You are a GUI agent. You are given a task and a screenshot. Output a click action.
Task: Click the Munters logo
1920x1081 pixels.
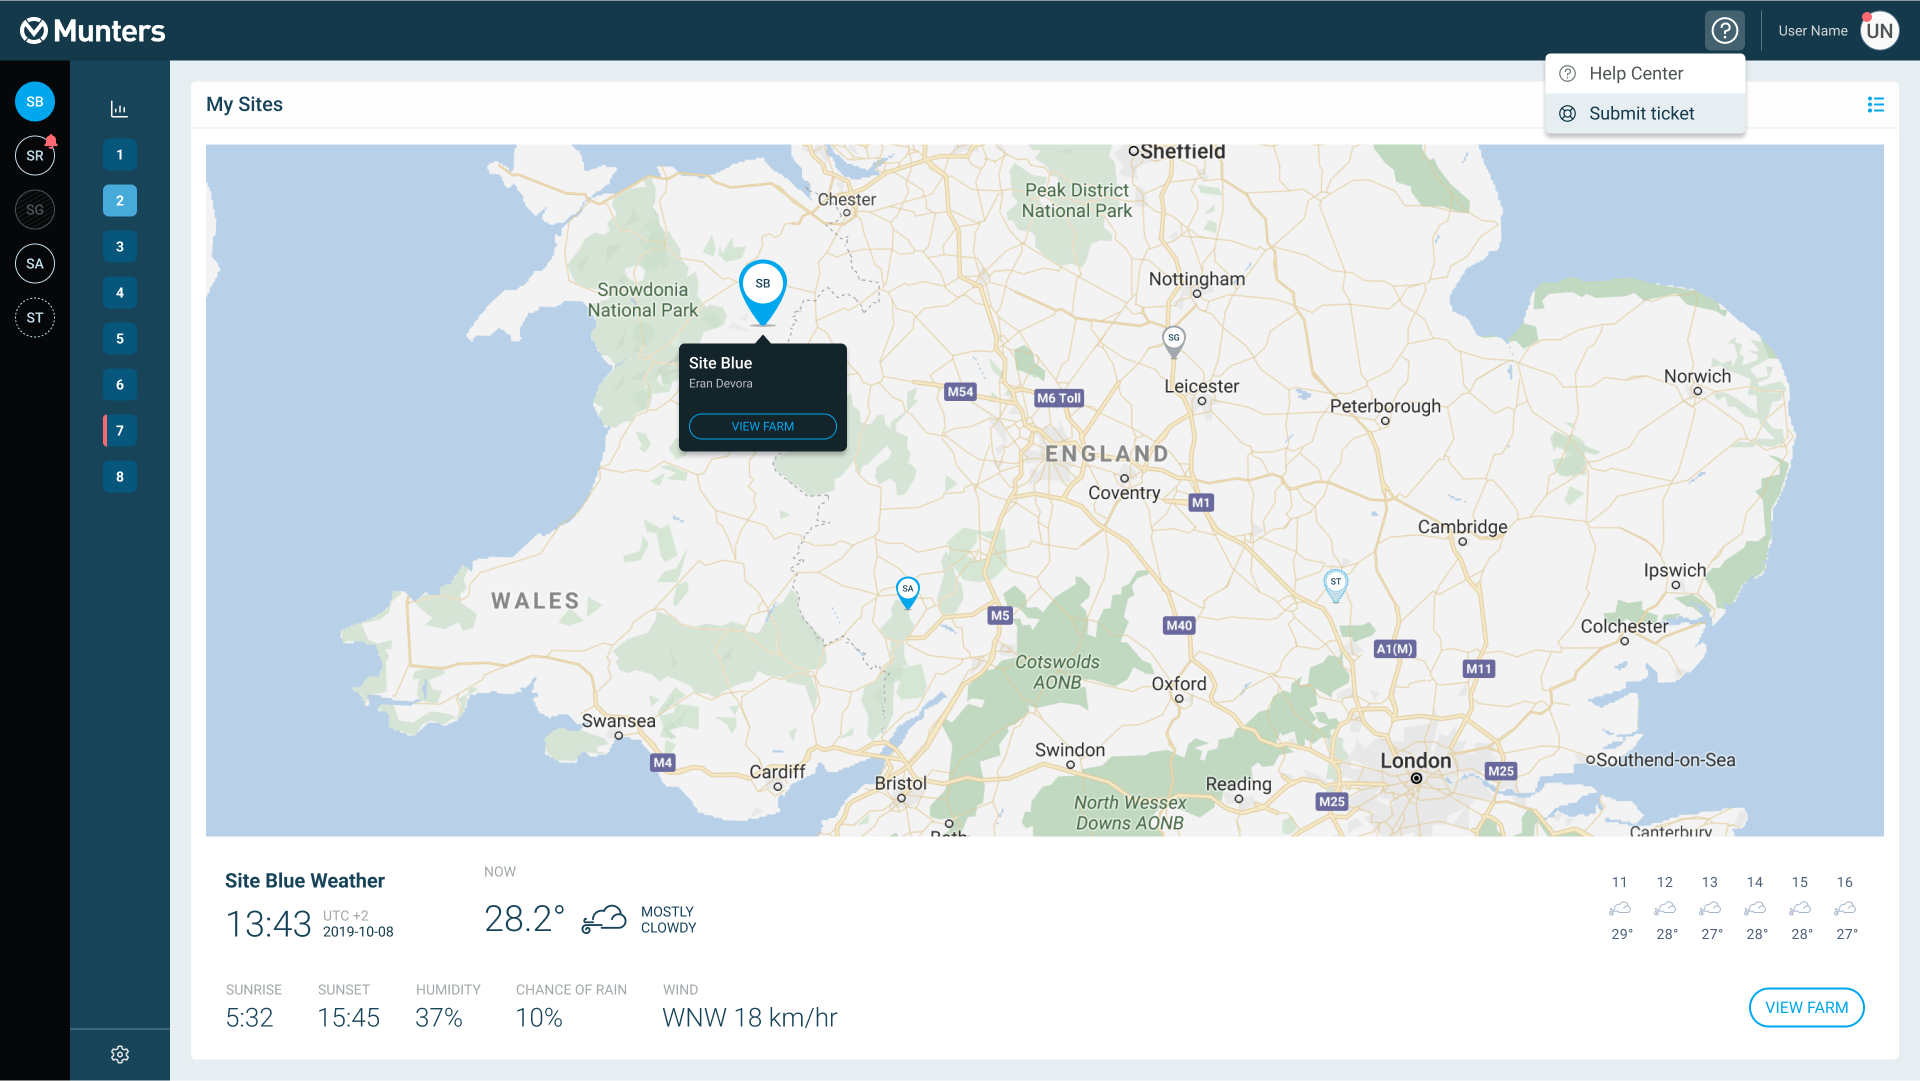coord(93,31)
